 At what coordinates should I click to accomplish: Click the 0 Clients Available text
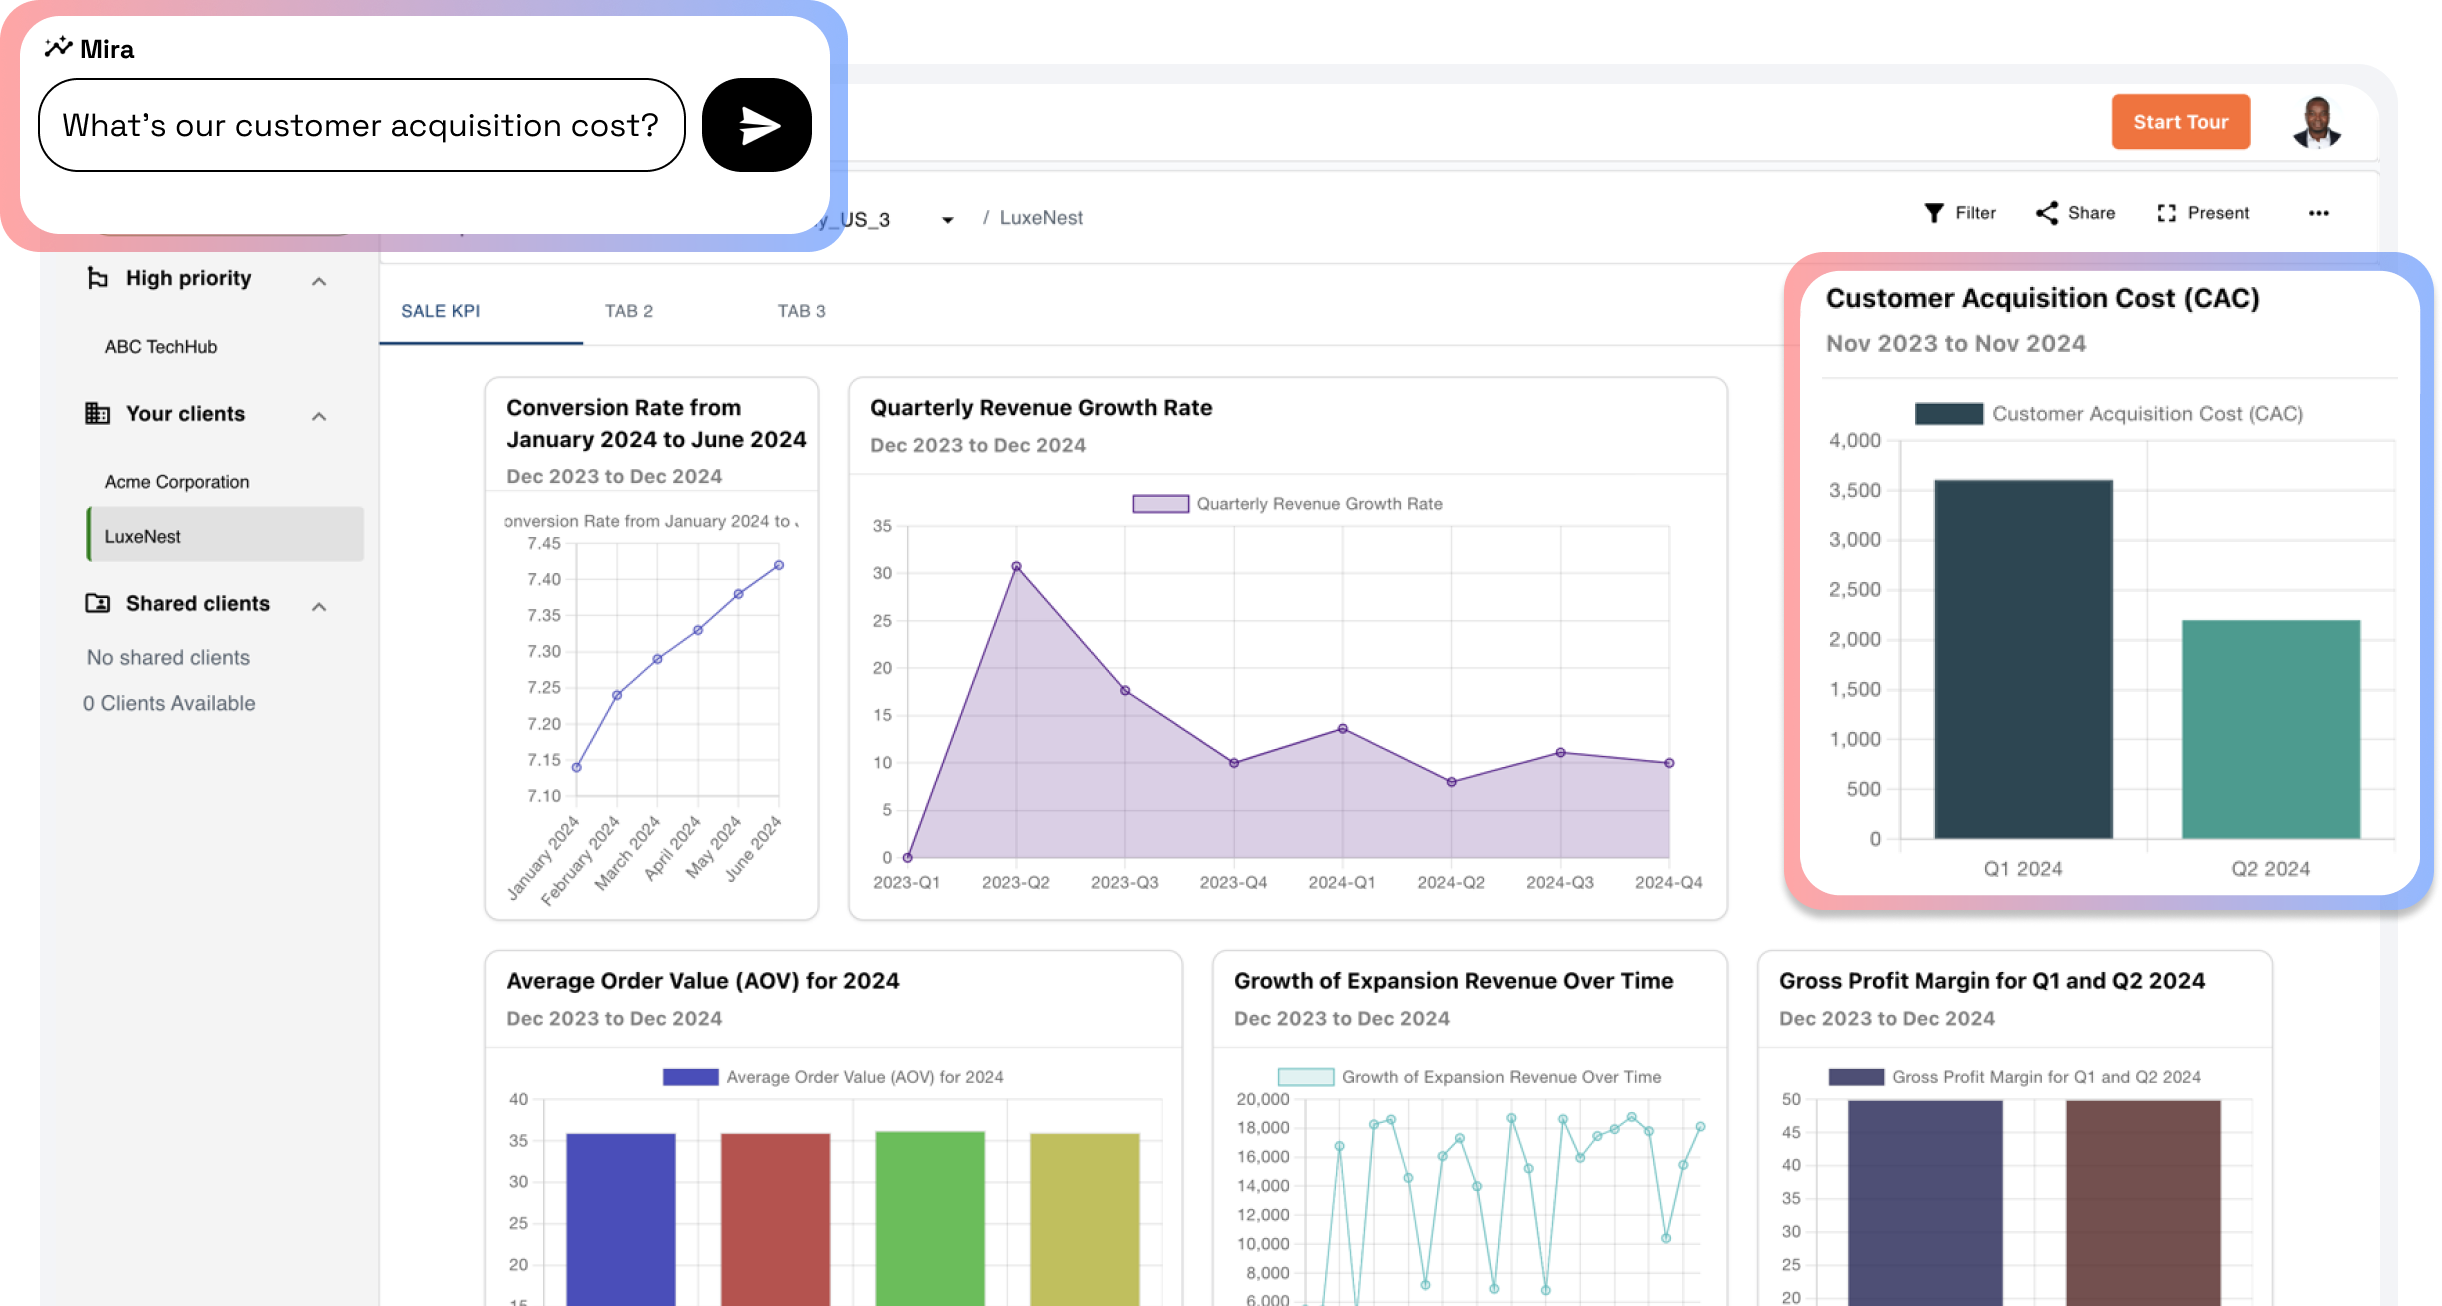click(169, 703)
